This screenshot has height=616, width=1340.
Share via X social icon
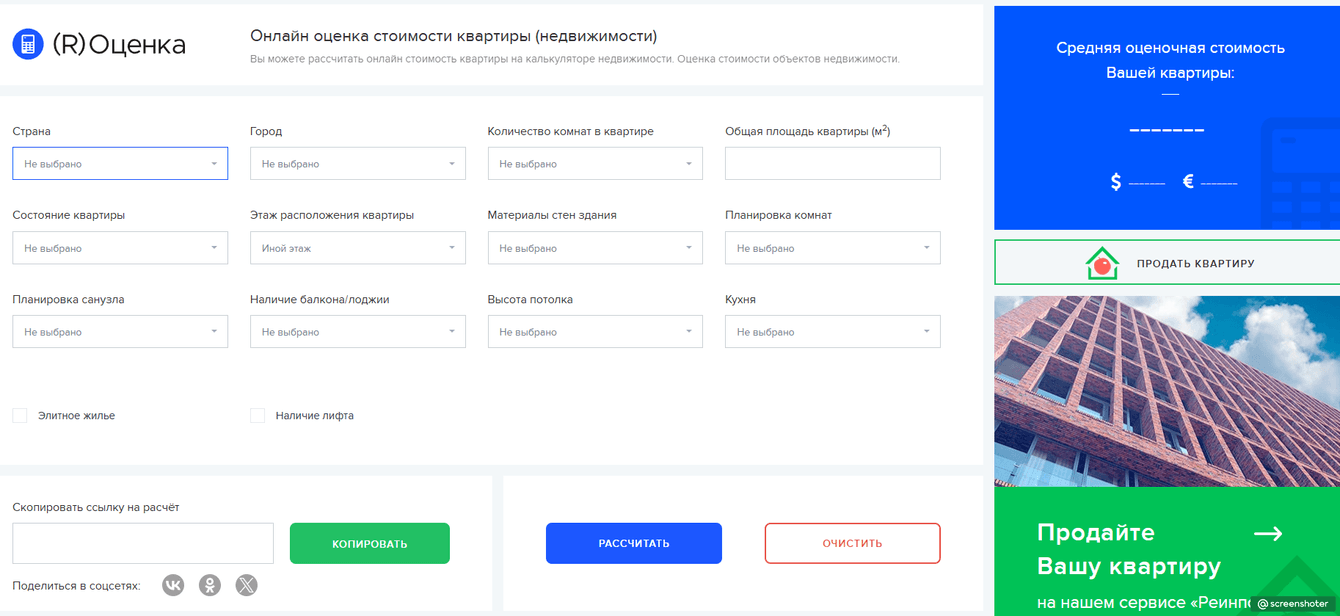[x=247, y=585]
